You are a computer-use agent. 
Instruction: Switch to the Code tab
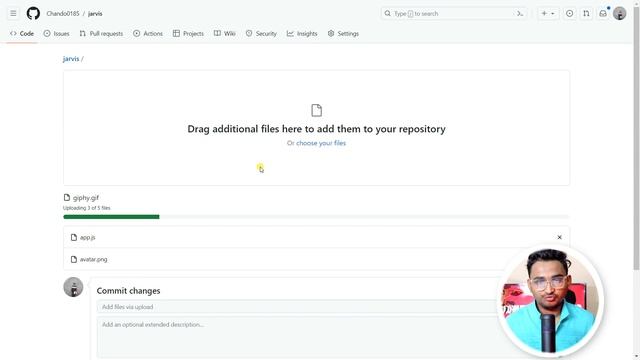22,33
